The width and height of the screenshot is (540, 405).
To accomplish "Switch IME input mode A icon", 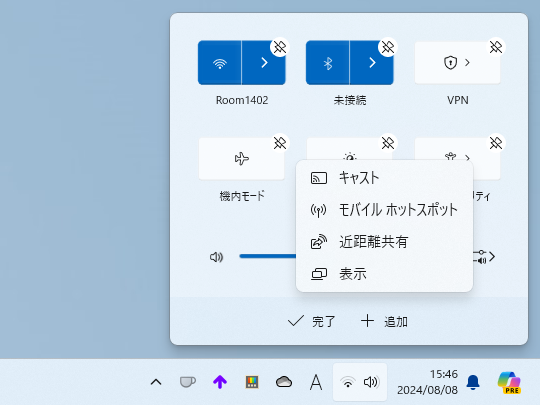I will tap(316, 382).
